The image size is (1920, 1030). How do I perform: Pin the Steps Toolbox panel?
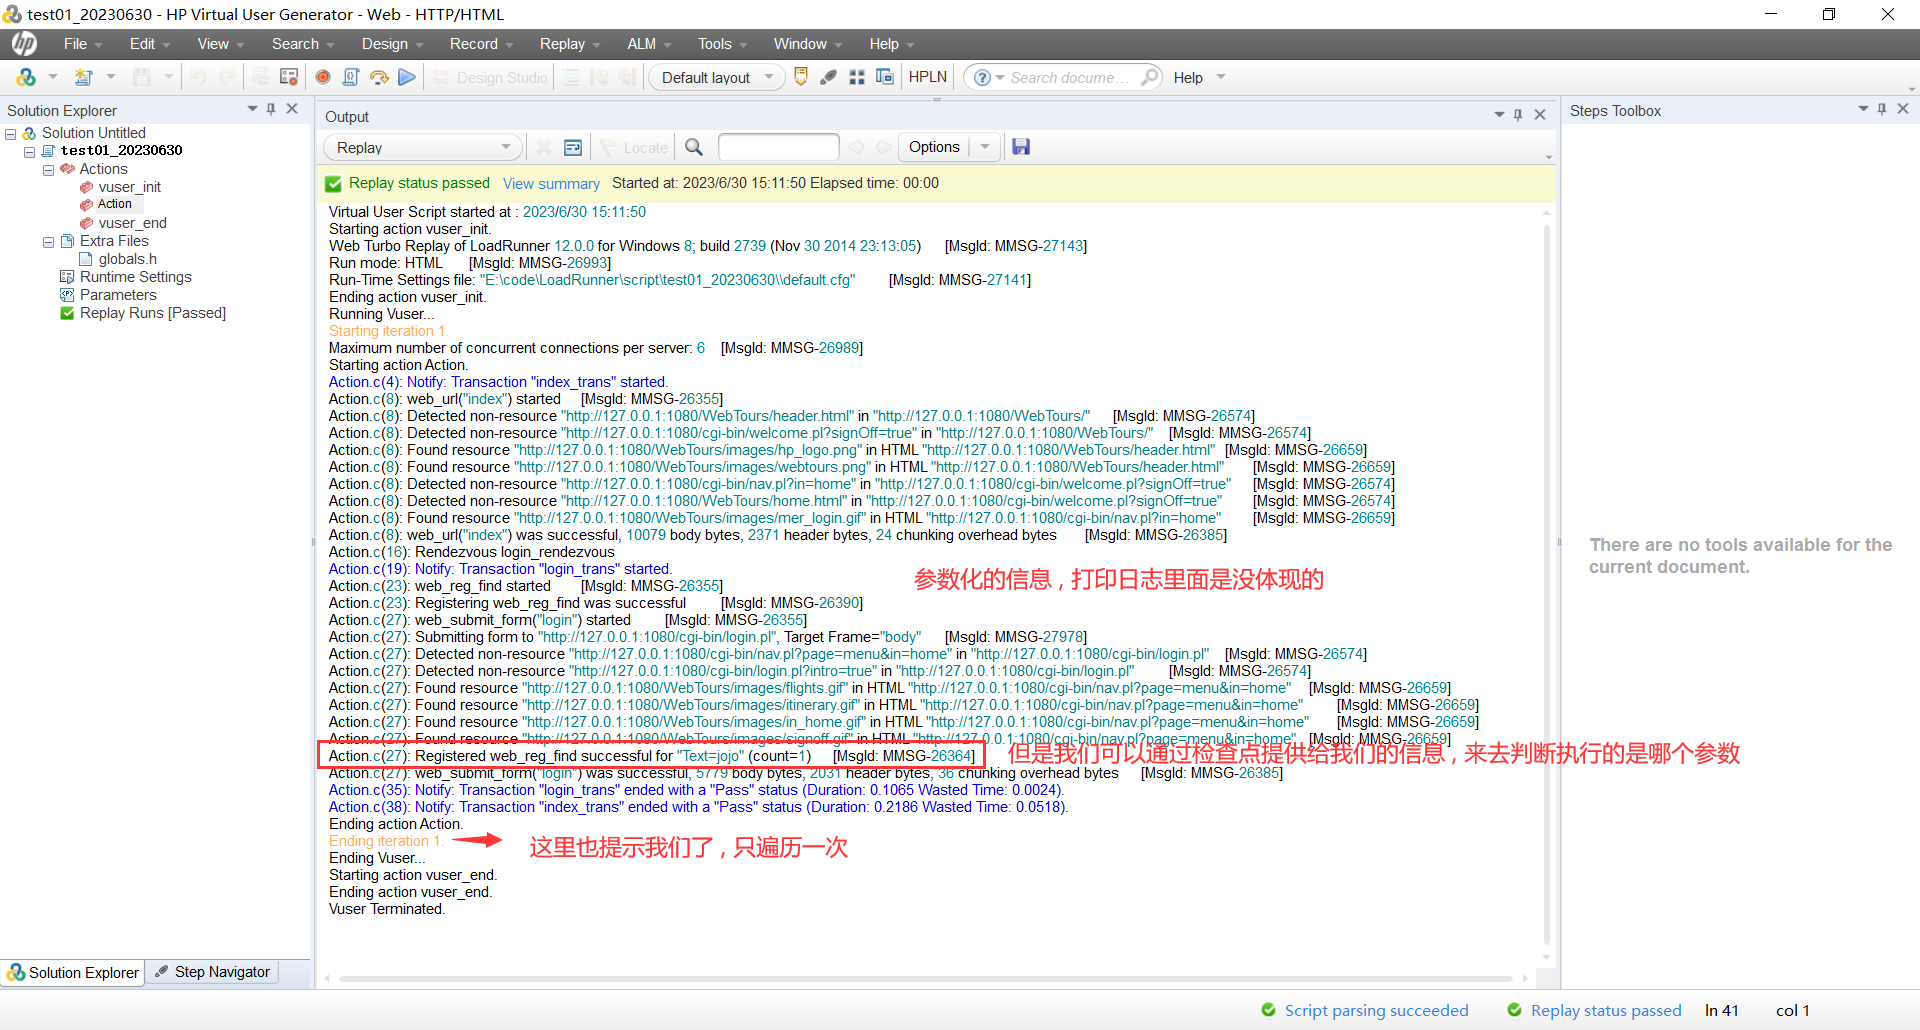click(1882, 109)
